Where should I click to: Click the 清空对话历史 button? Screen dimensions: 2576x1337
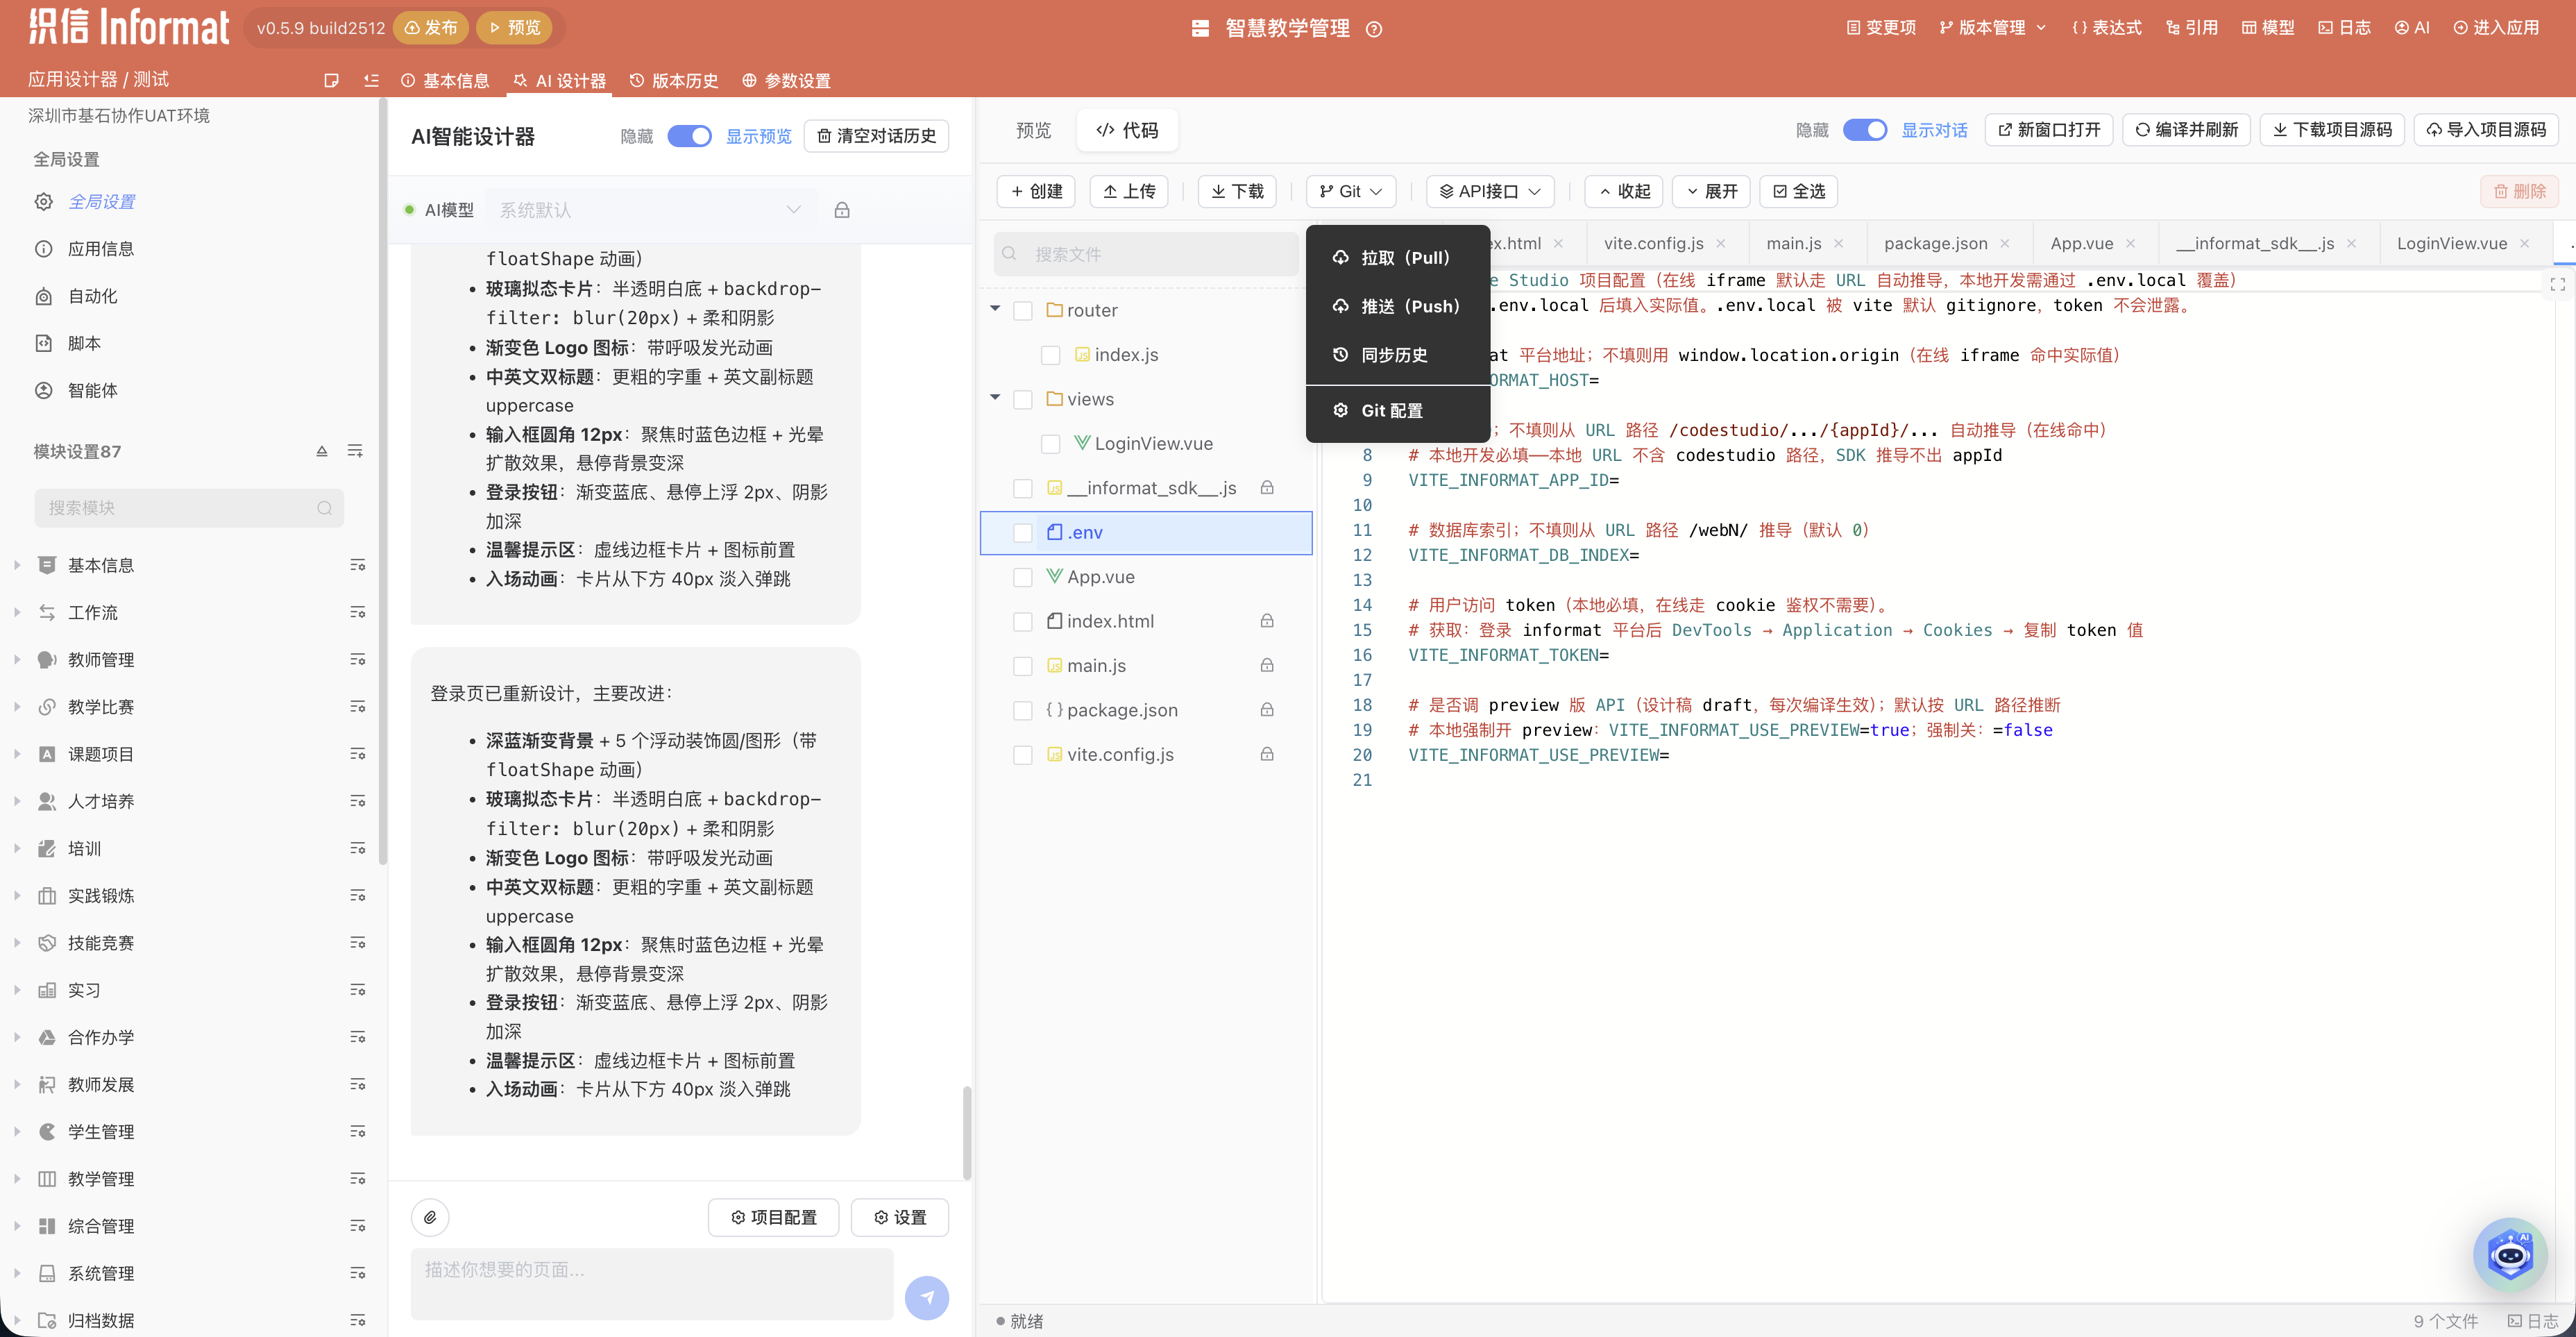(876, 136)
